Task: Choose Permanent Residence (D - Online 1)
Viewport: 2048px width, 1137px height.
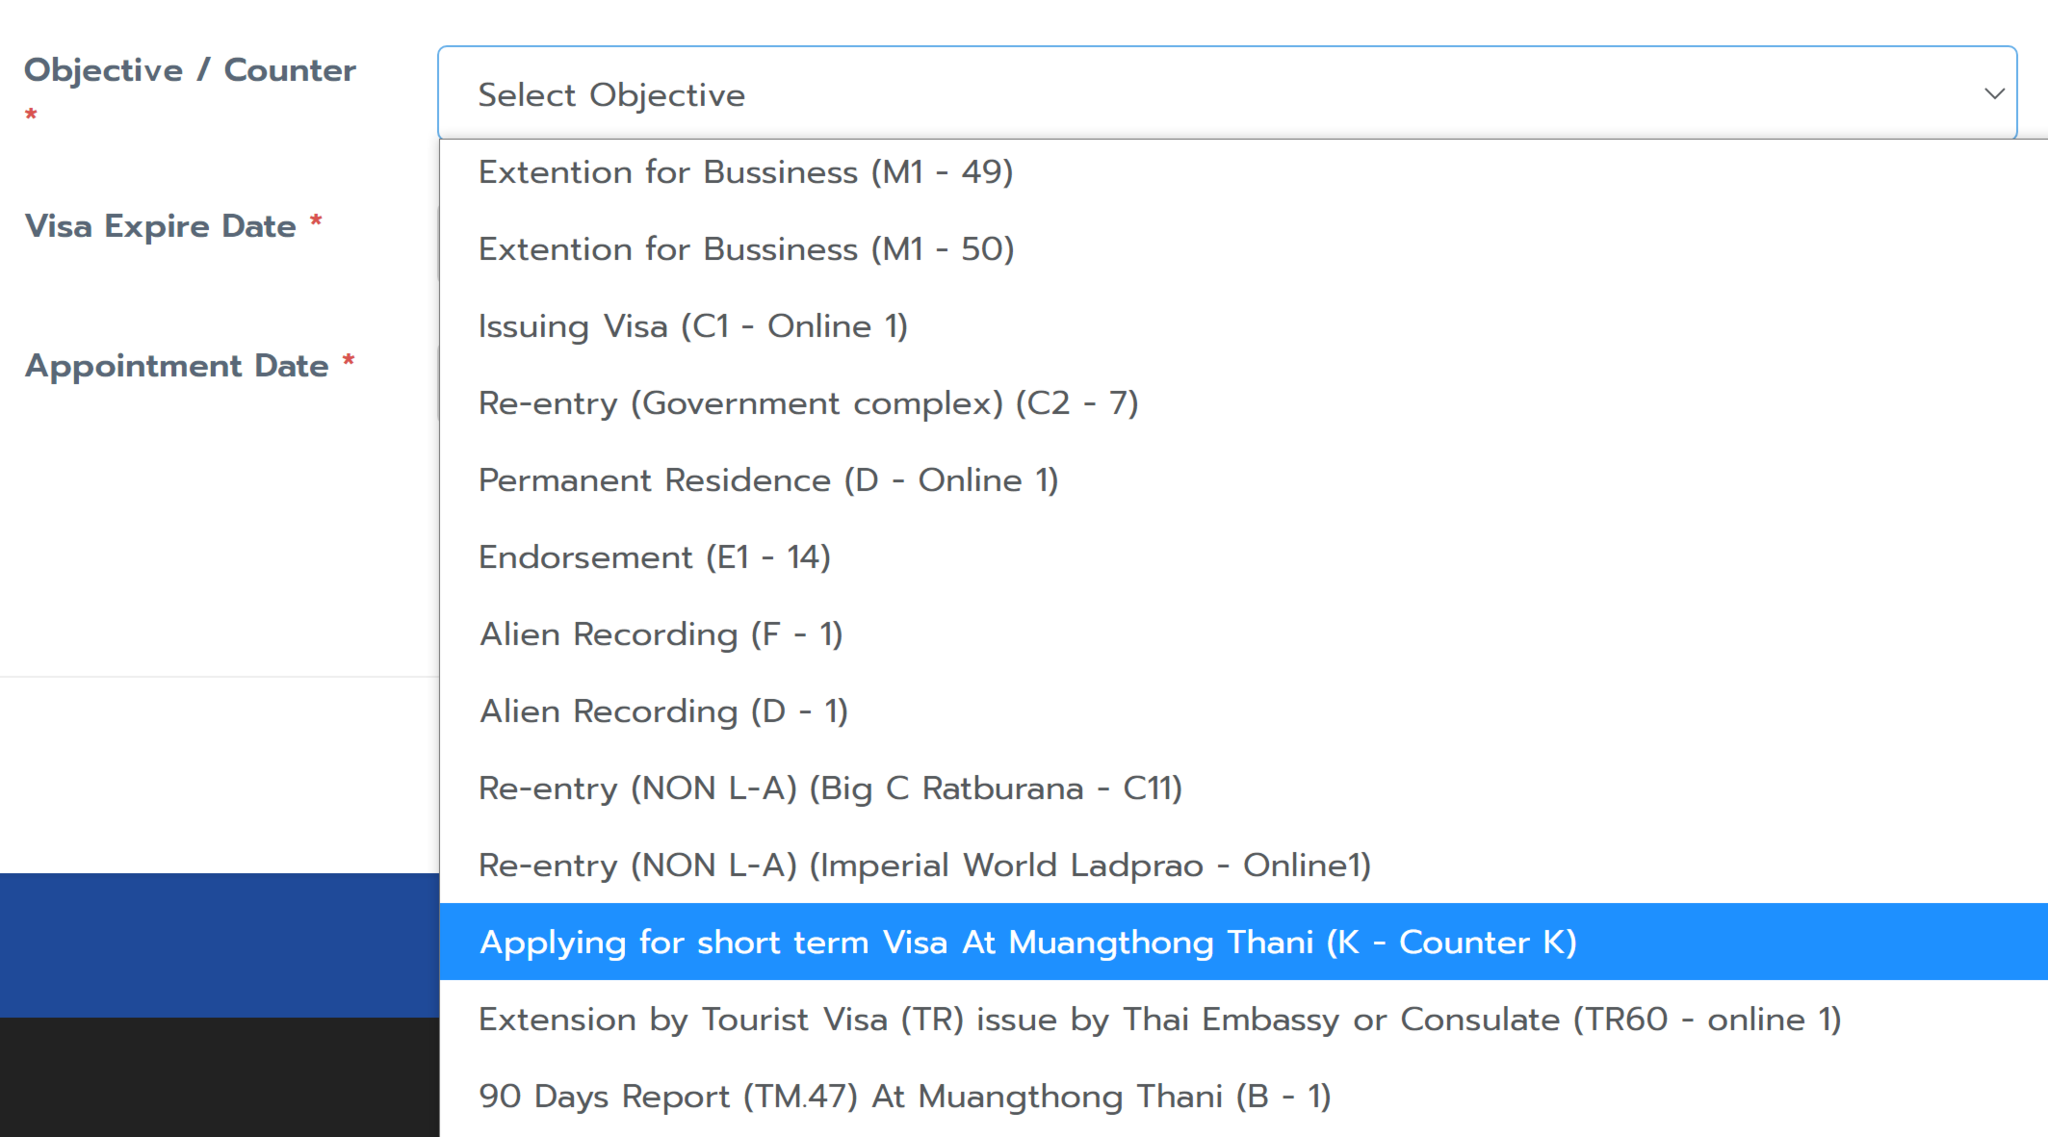Action: tap(768, 480)
